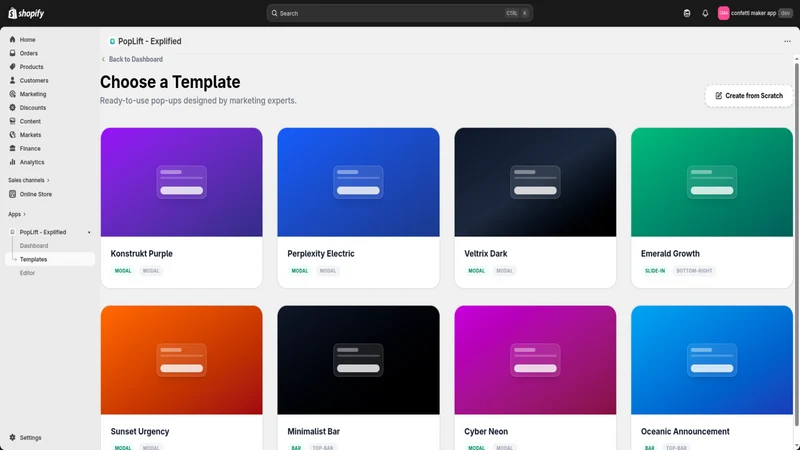The image size is (800, 450).
Task: Expand the Sales channels section
Action: [x=29, y=180]
